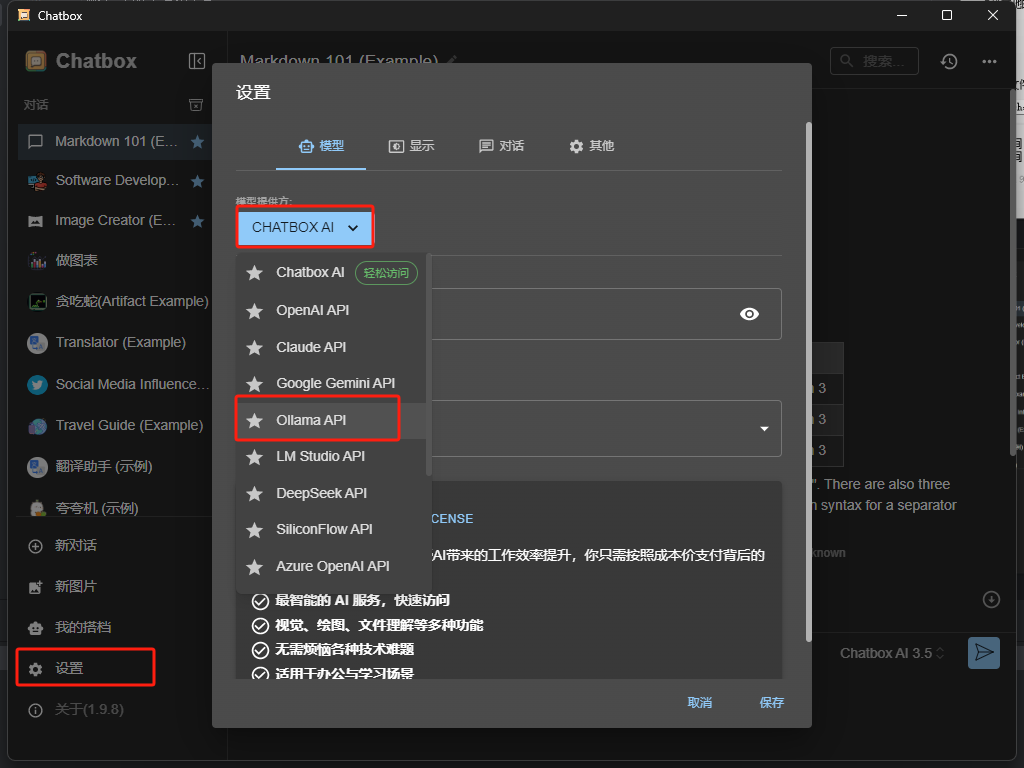Click the settings dialog vertical scrollbar
Viewport: 1024px width, 768px height.
(x=807, y=380)
